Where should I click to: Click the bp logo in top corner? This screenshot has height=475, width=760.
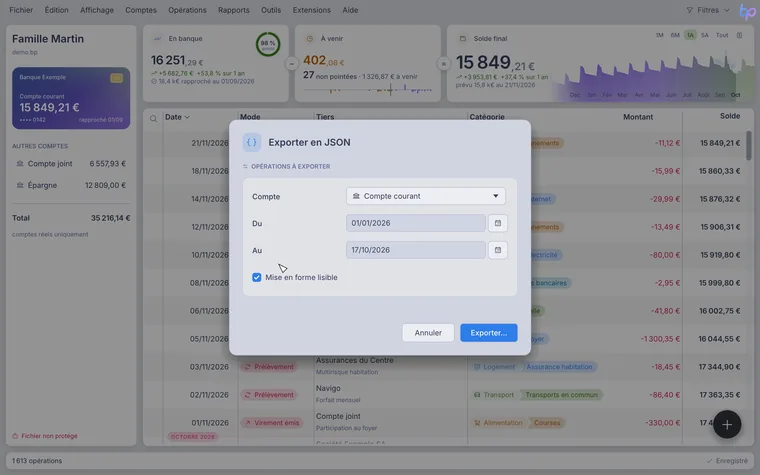(x=747, y=12)
